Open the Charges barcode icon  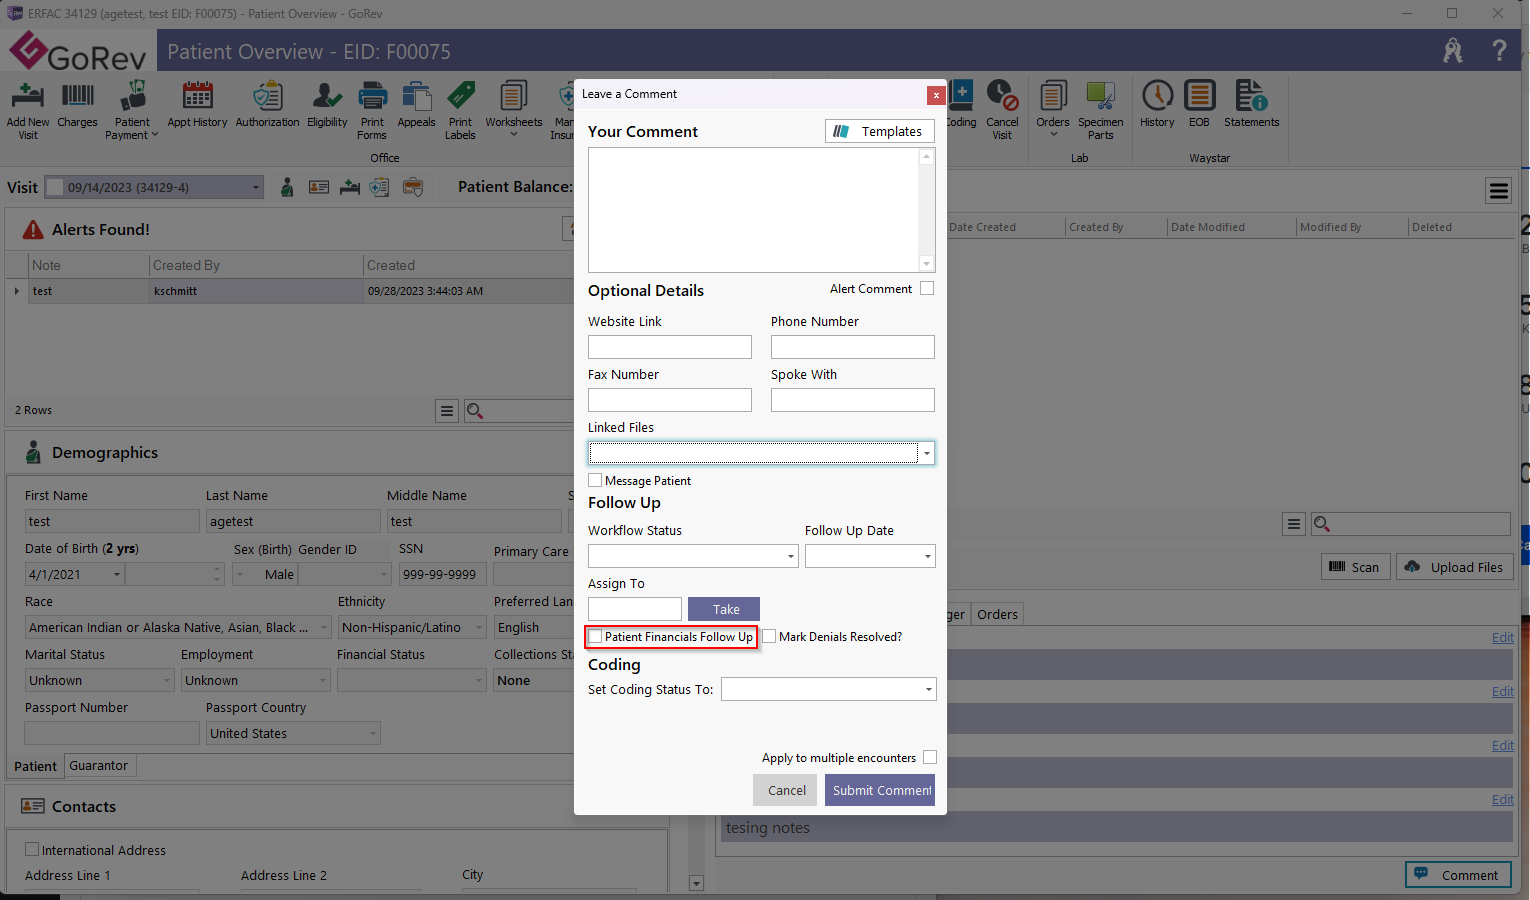77,104
